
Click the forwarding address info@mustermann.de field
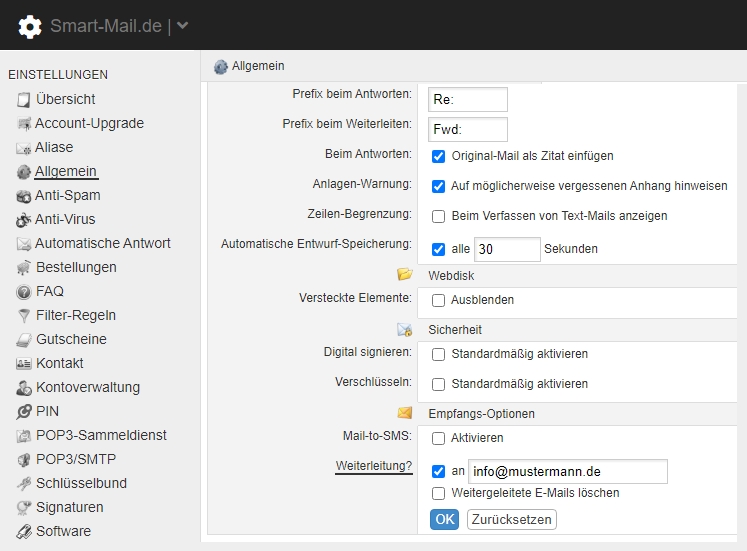coord(568,471)
